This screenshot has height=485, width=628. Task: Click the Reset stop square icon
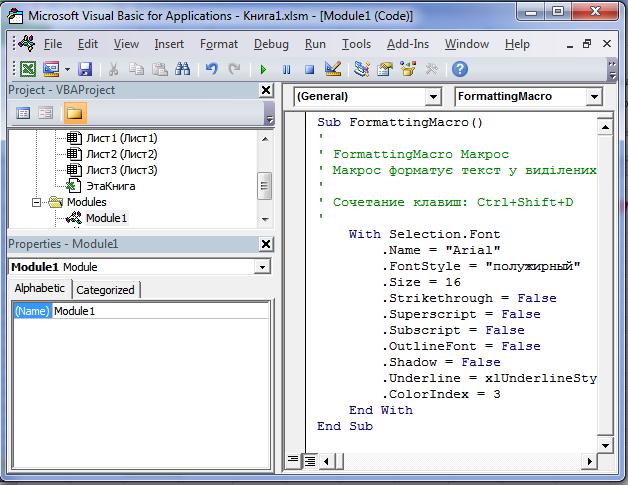click(310, 70)
